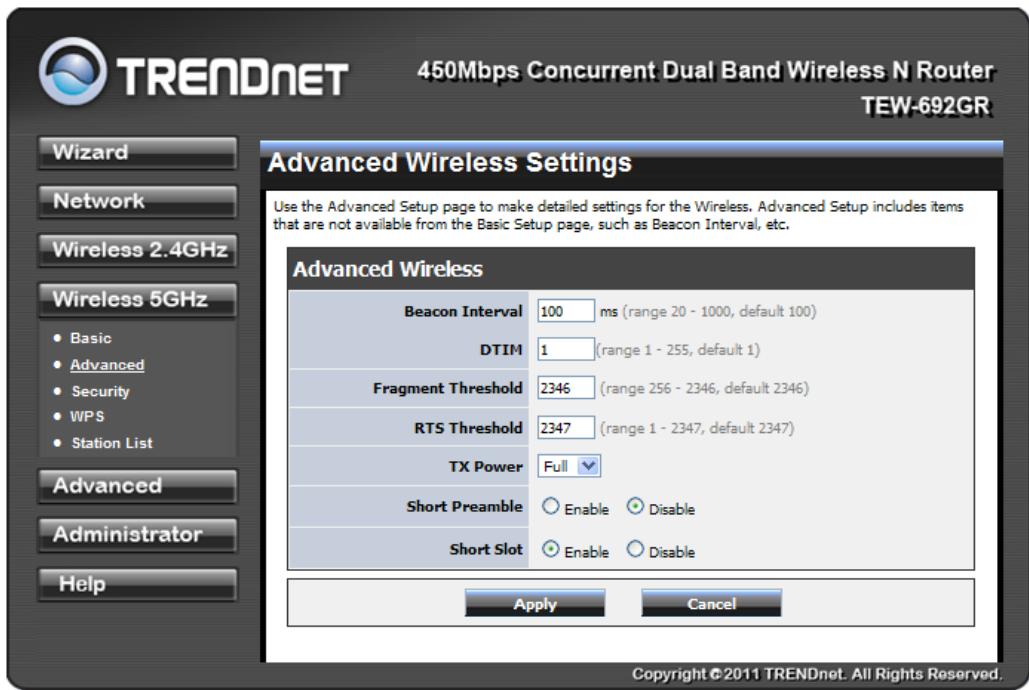Open the Wireless 2.4GHz menu
The width and height of the screenshot is (1029, 690).
[x=137, y=250]
